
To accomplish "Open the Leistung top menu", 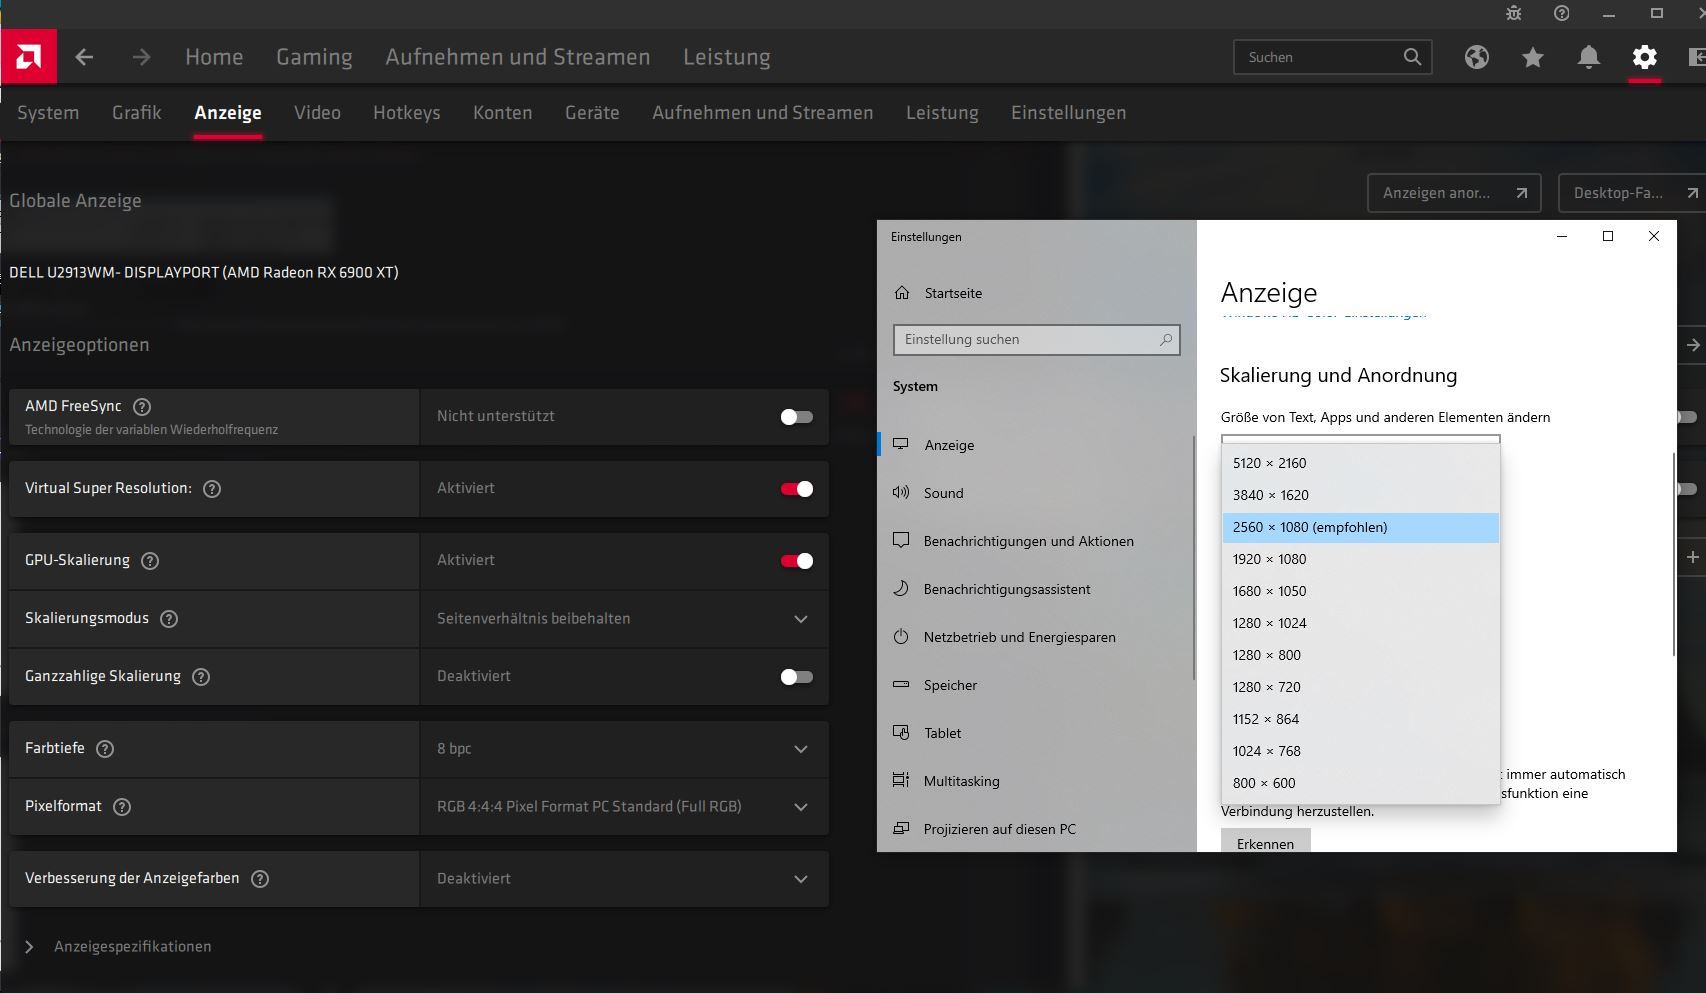I will coord(727,57).
